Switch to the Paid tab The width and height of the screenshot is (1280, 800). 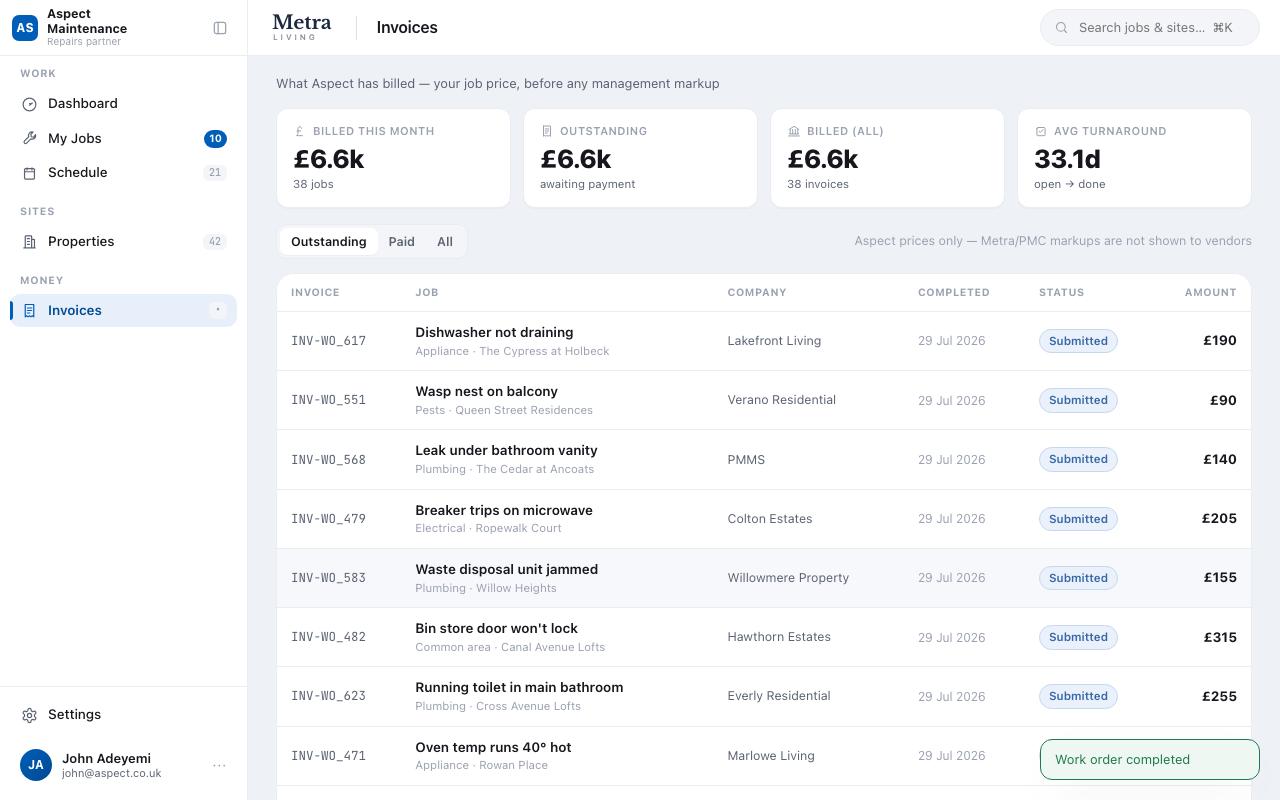pyautogui.click(x=401, y=242)
